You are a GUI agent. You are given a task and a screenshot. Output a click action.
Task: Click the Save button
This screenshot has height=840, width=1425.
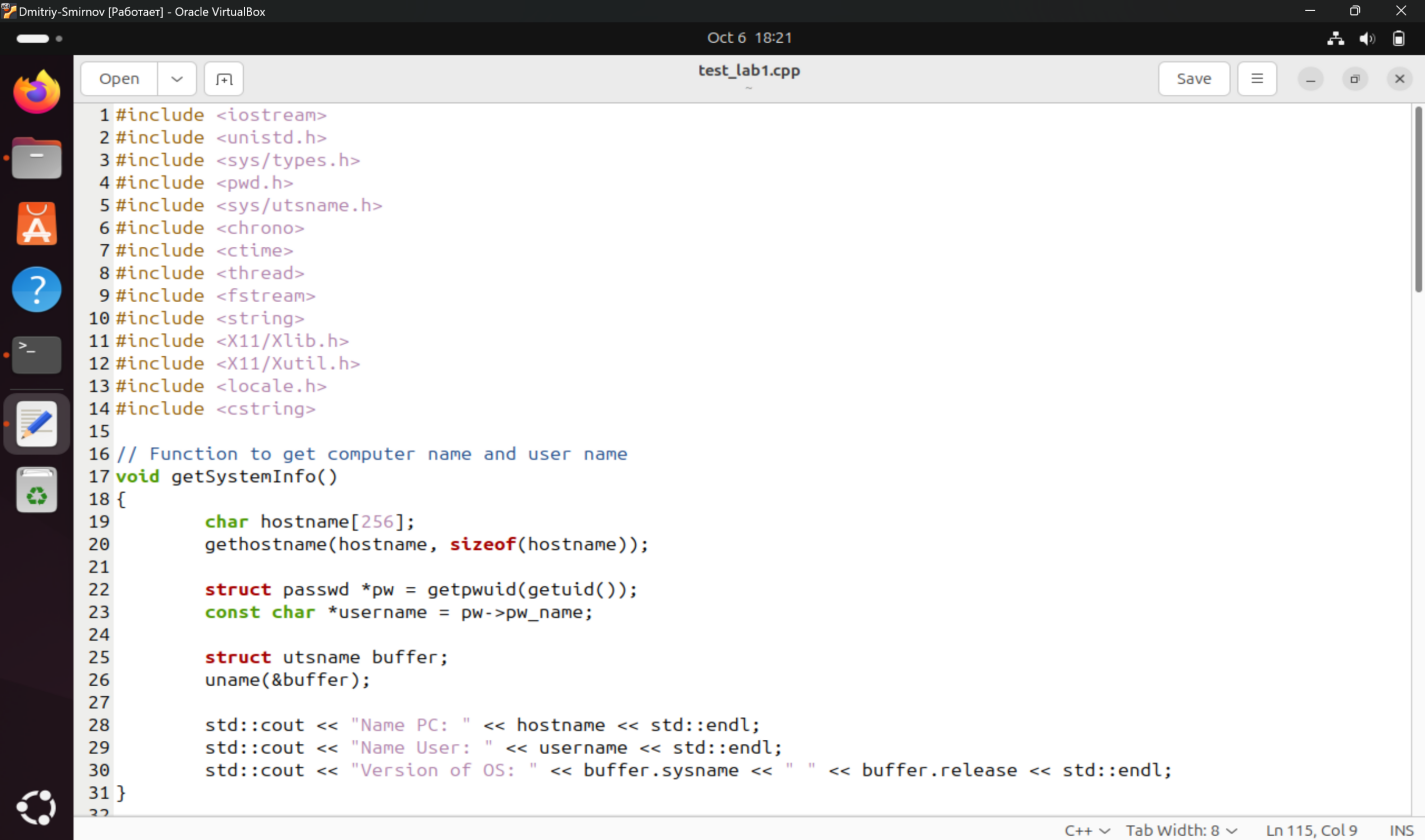coord(1194,79)
